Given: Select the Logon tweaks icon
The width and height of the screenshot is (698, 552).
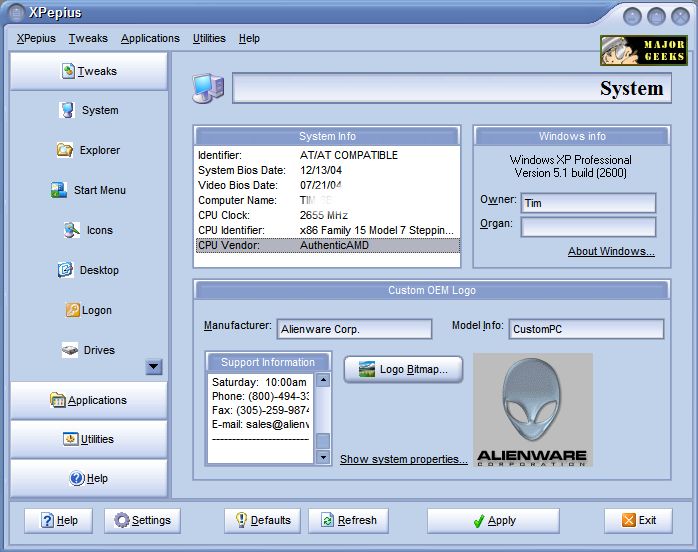Looking at the screenshot, I should pyautogui.click(x=73, y=311).
